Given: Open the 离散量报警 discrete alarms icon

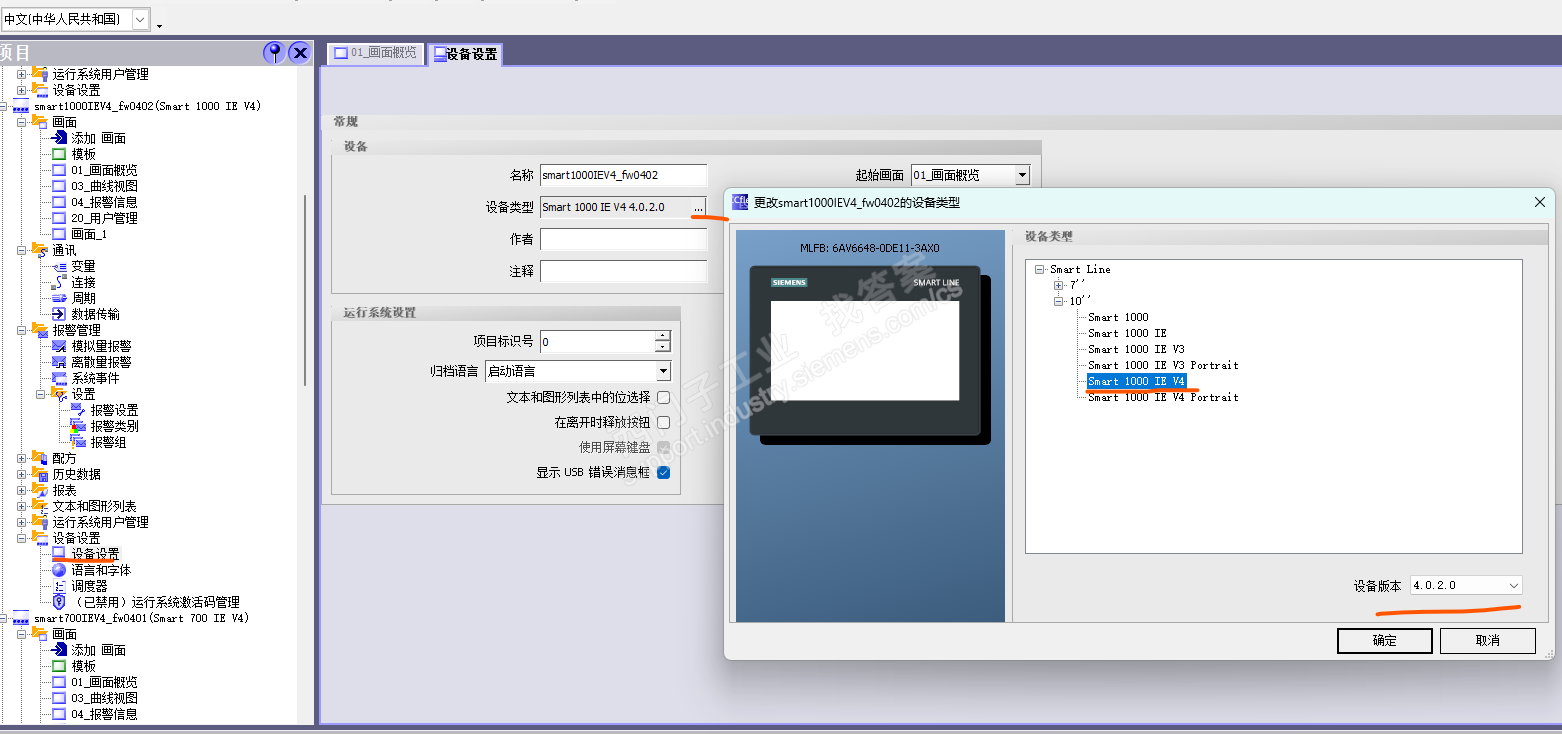Looking at the screenshot, I should pos(59,362).
